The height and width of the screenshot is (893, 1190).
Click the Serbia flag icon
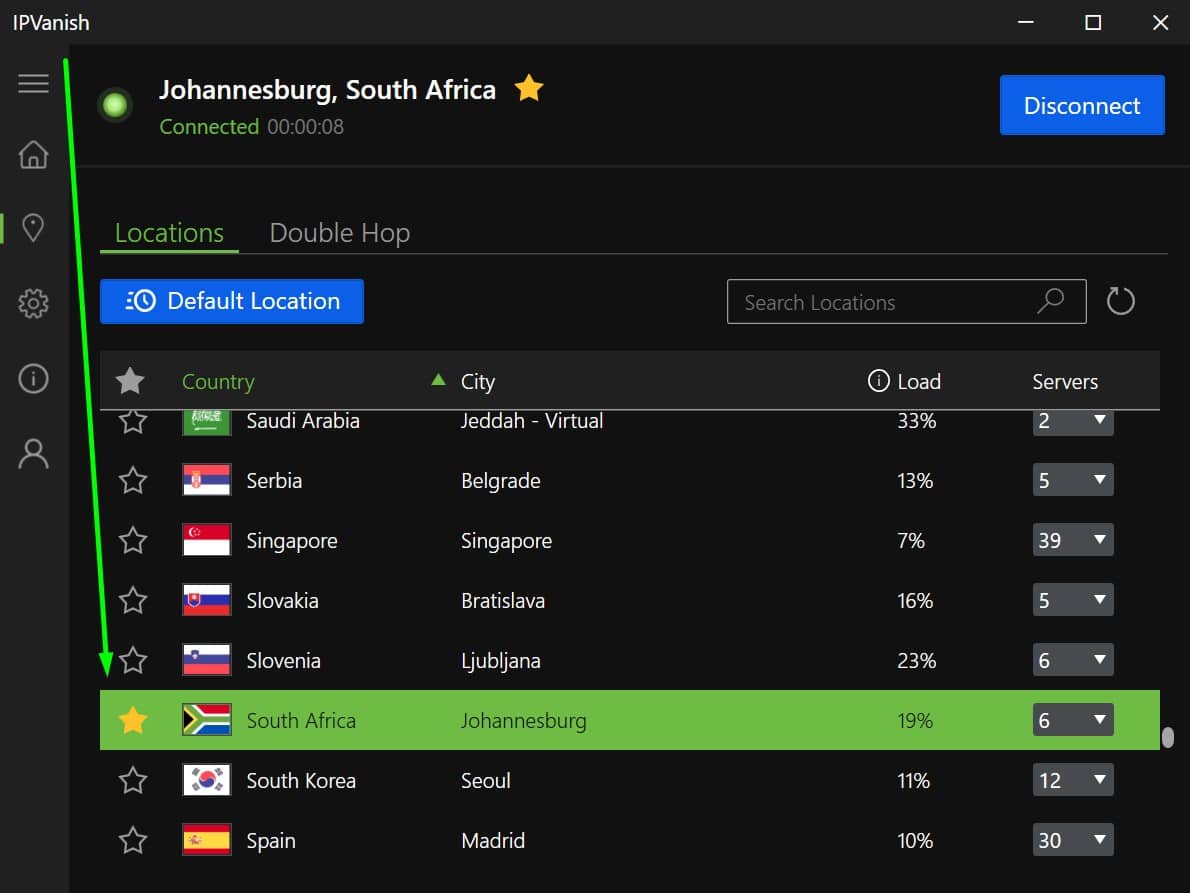pos(206,480)
